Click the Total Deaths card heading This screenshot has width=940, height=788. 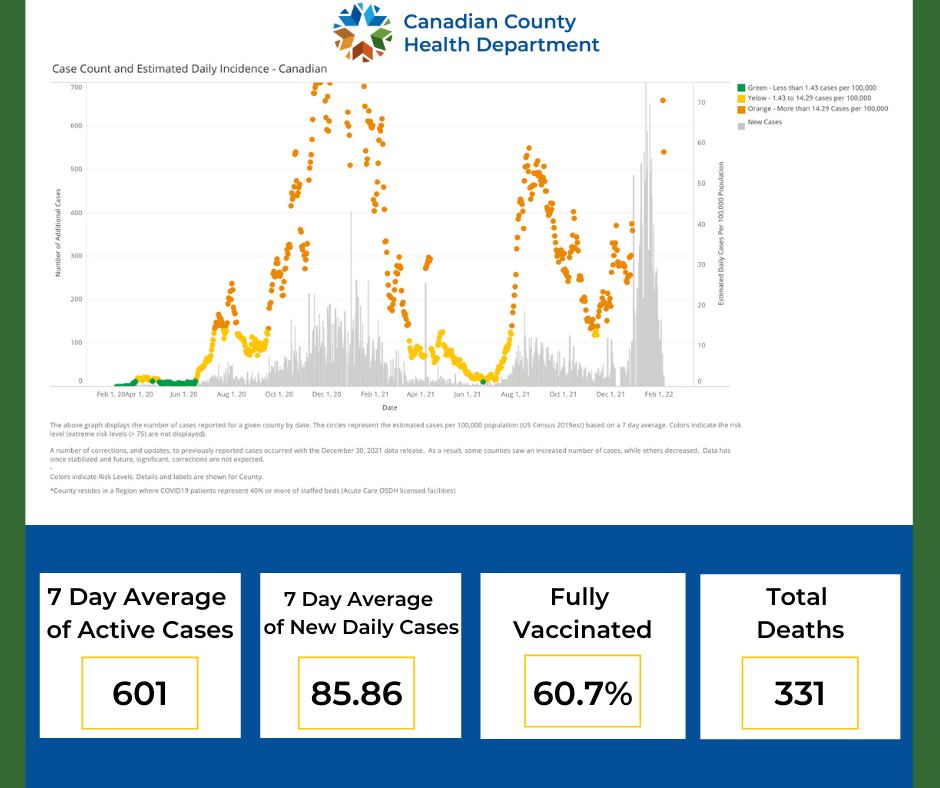(800, 613)
